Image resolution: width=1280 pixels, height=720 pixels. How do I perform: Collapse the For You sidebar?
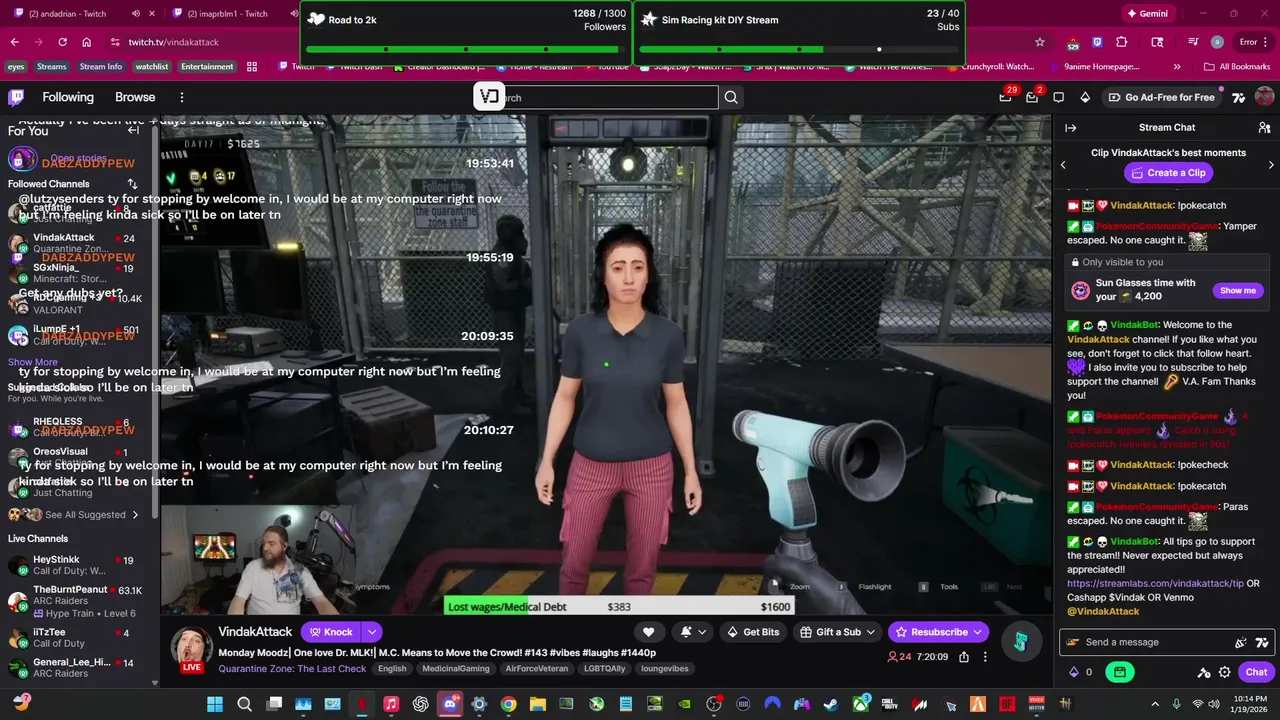tap(133, 130)
